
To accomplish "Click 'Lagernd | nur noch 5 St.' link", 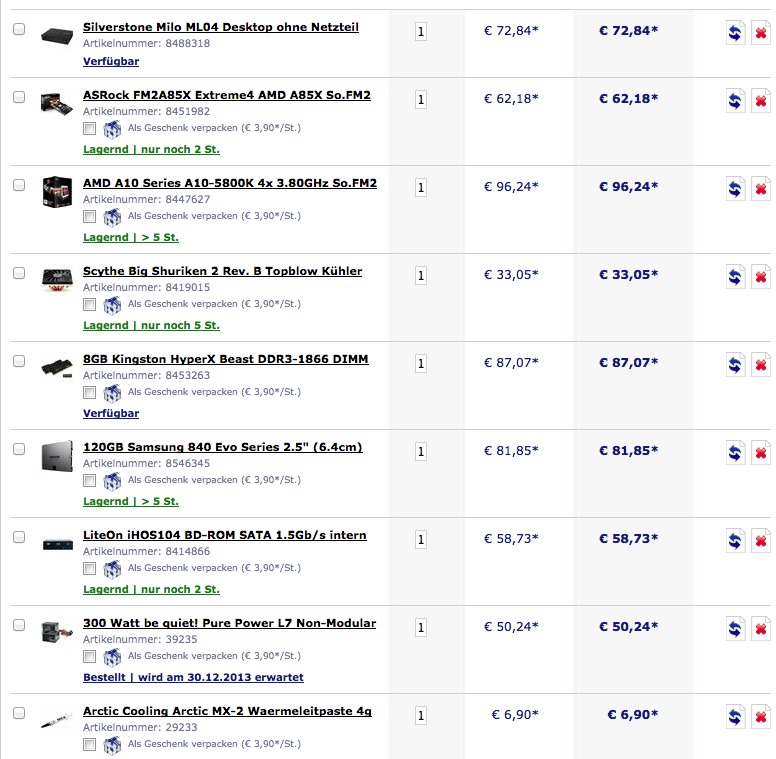I will point(151,326).
